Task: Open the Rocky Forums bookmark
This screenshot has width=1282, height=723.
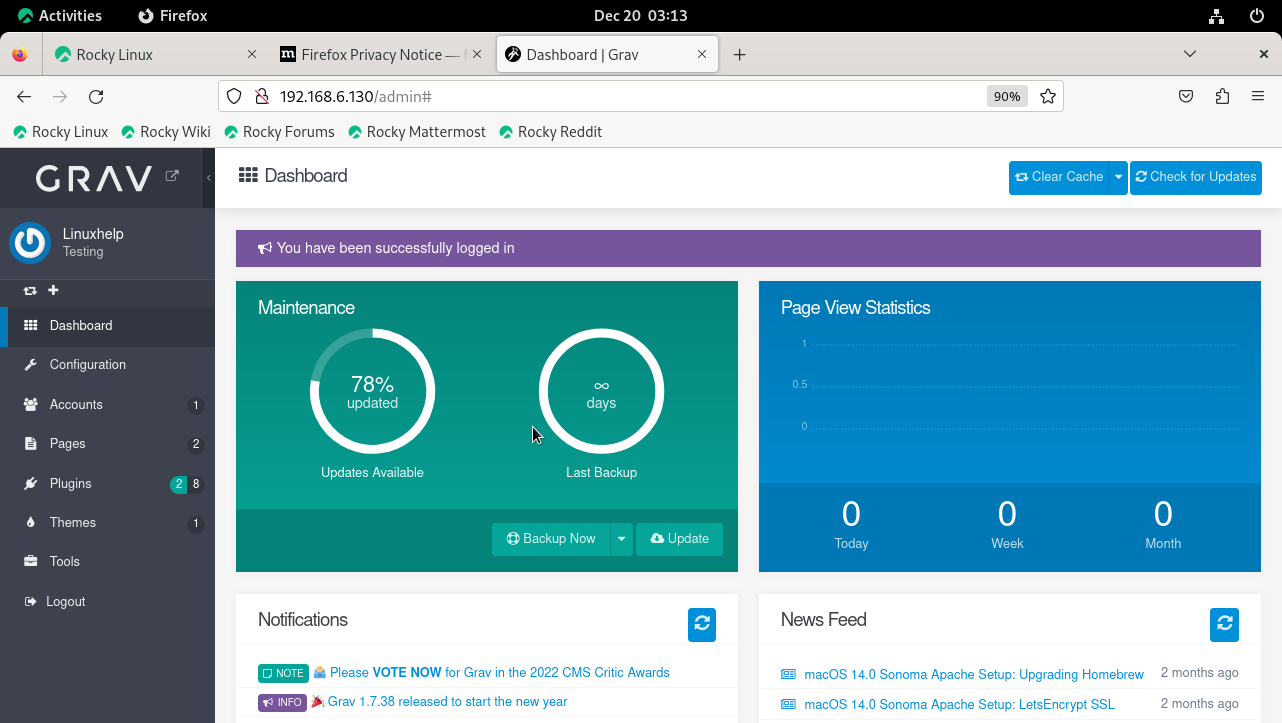Action: coord(279,132)
